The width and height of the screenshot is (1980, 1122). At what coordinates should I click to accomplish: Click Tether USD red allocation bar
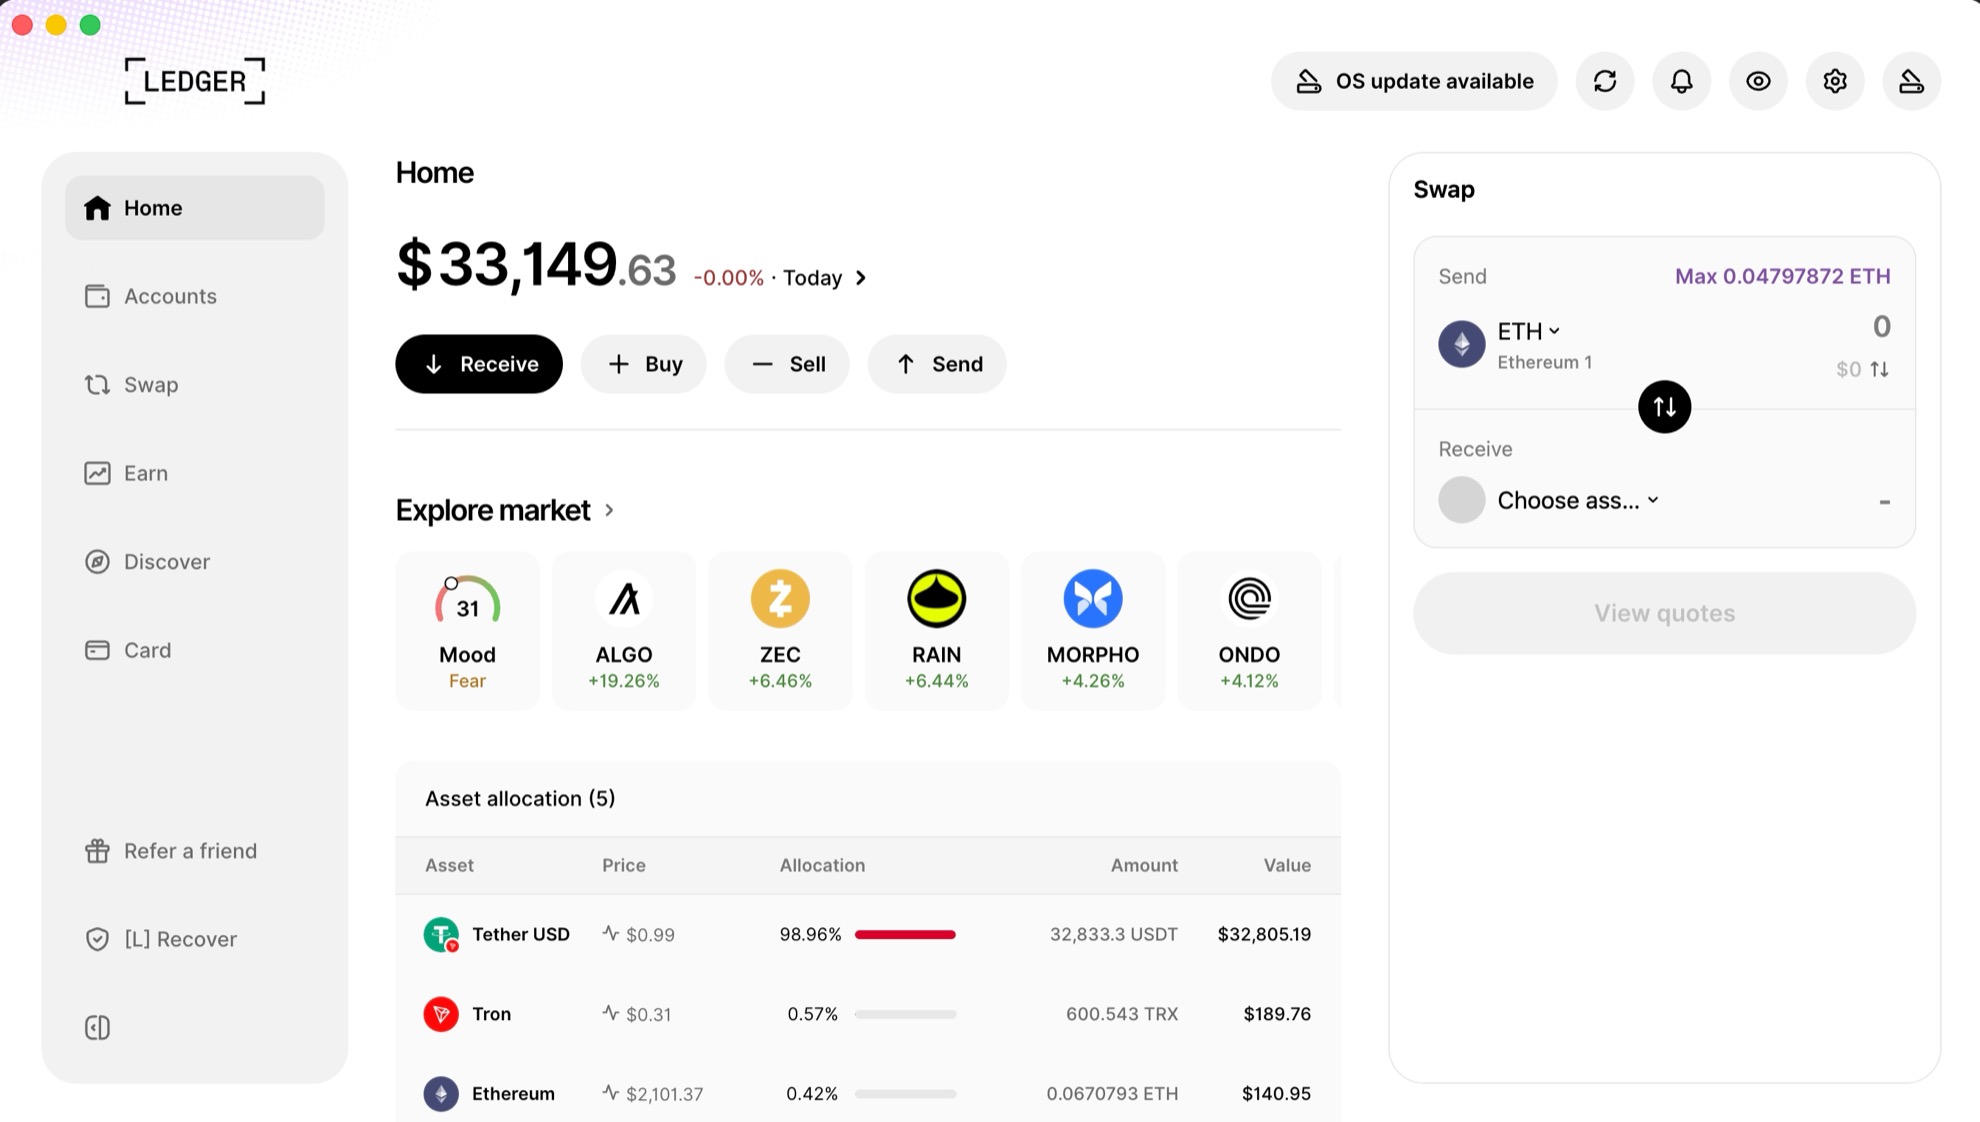point(905,934)
